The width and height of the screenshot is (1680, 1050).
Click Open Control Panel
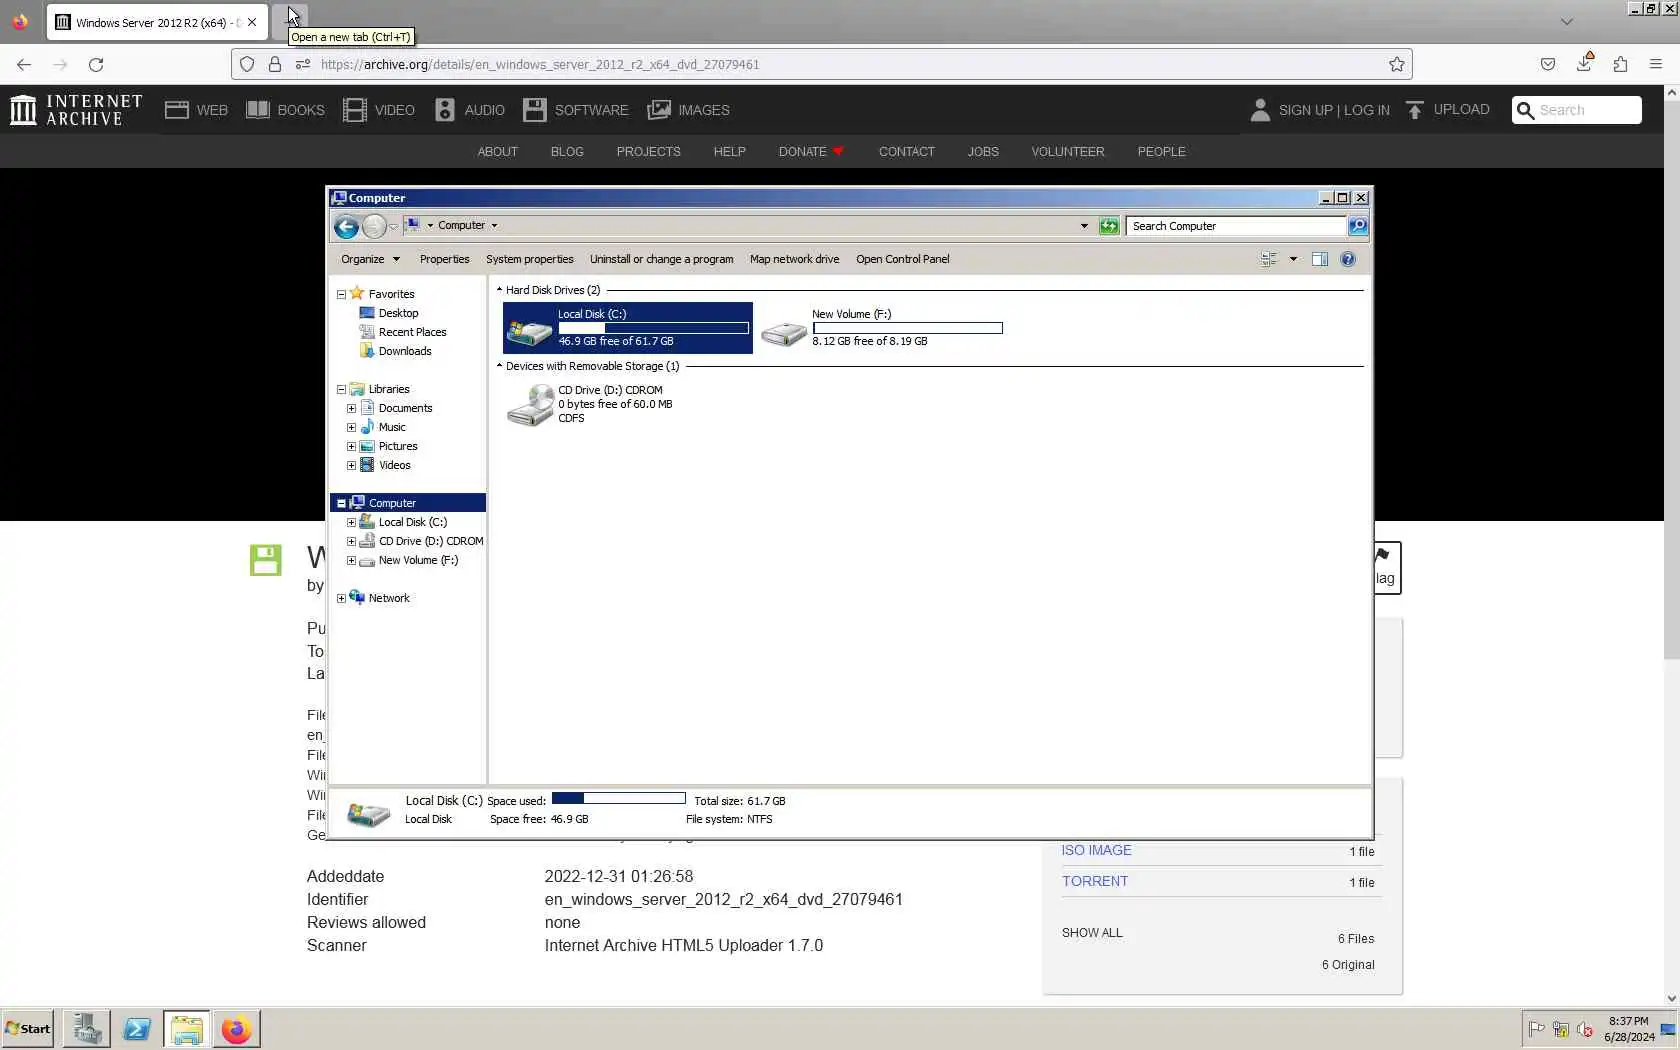(903, 259)
